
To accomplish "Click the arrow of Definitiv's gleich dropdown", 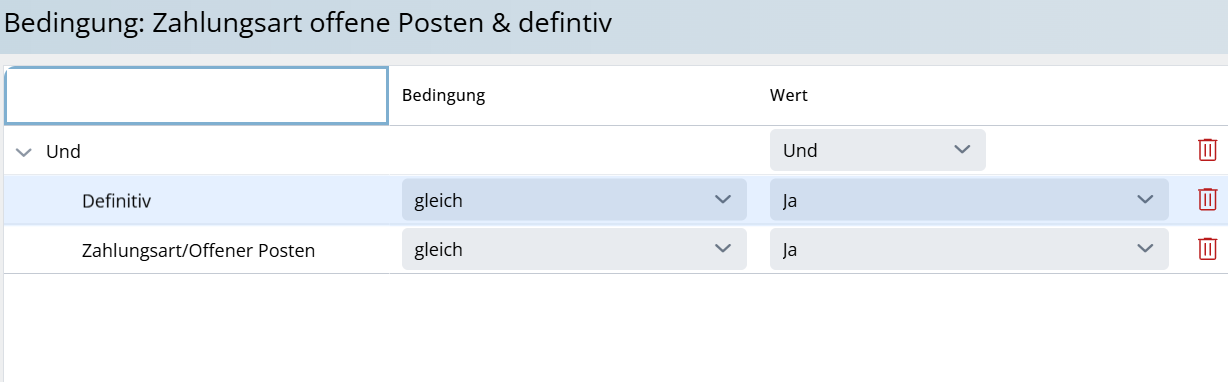I will coord(723,199).
